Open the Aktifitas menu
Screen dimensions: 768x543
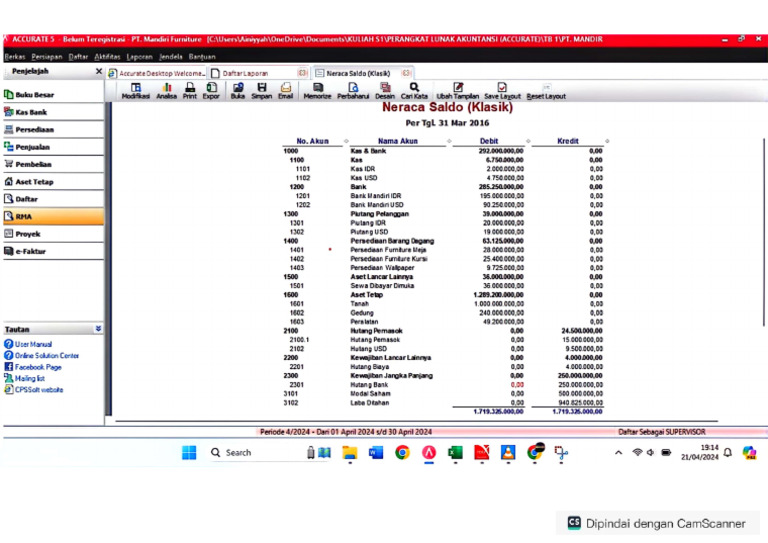click(107, 57)
